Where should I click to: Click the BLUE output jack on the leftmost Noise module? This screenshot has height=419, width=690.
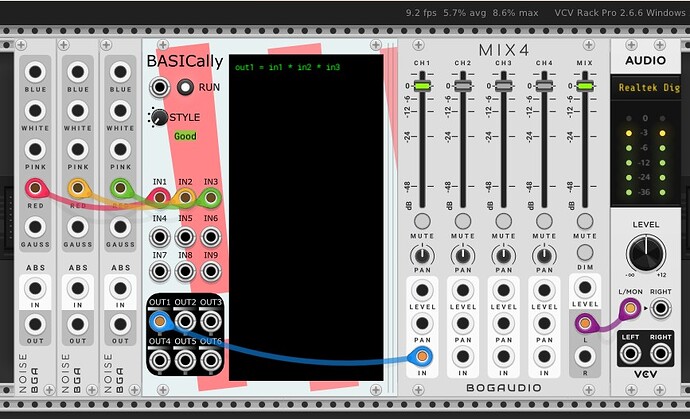[x=35, y=71]
